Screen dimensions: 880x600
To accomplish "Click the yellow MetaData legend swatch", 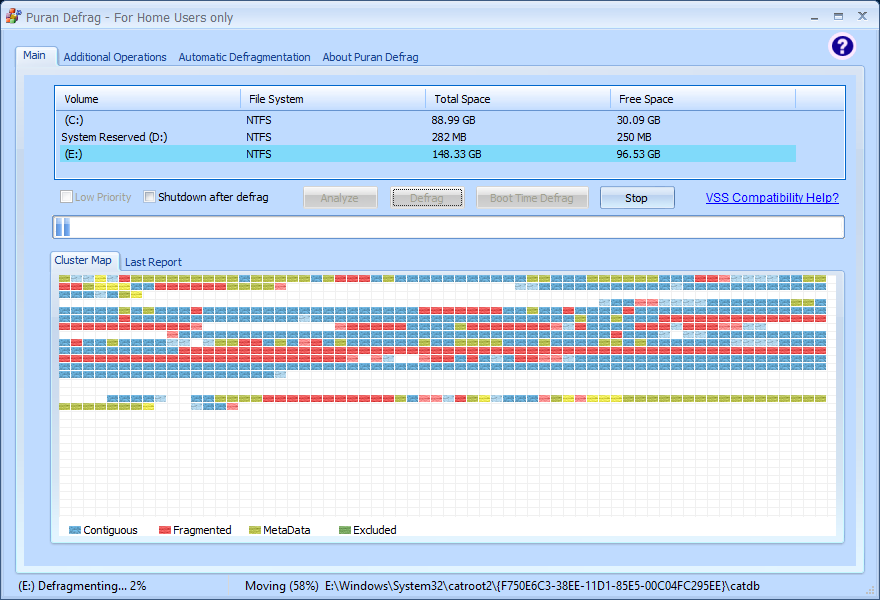I will [x=255, y=530].
